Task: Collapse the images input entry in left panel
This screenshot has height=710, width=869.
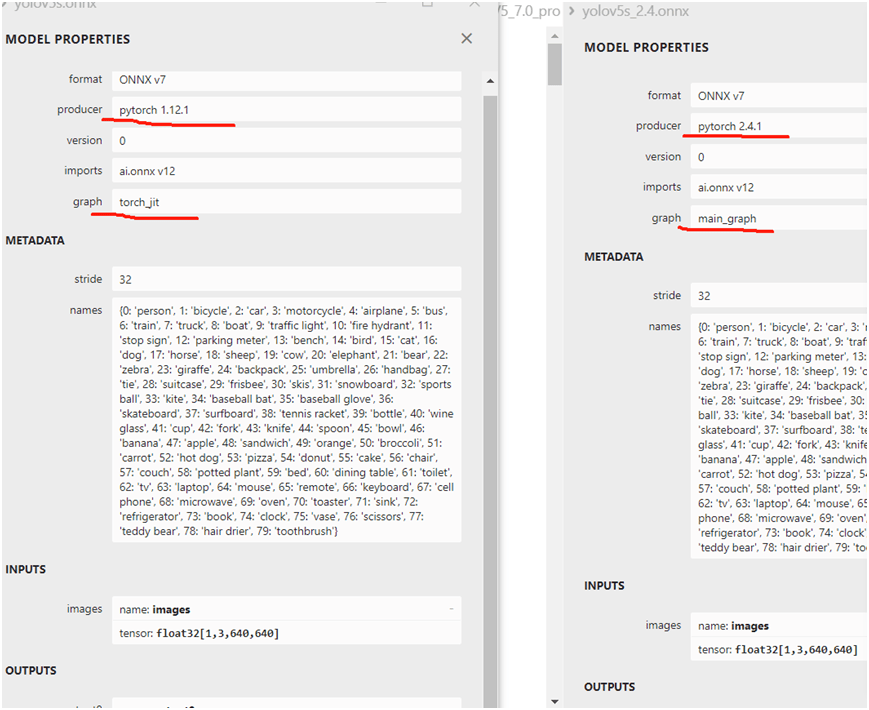Action: tap(452, 609)
